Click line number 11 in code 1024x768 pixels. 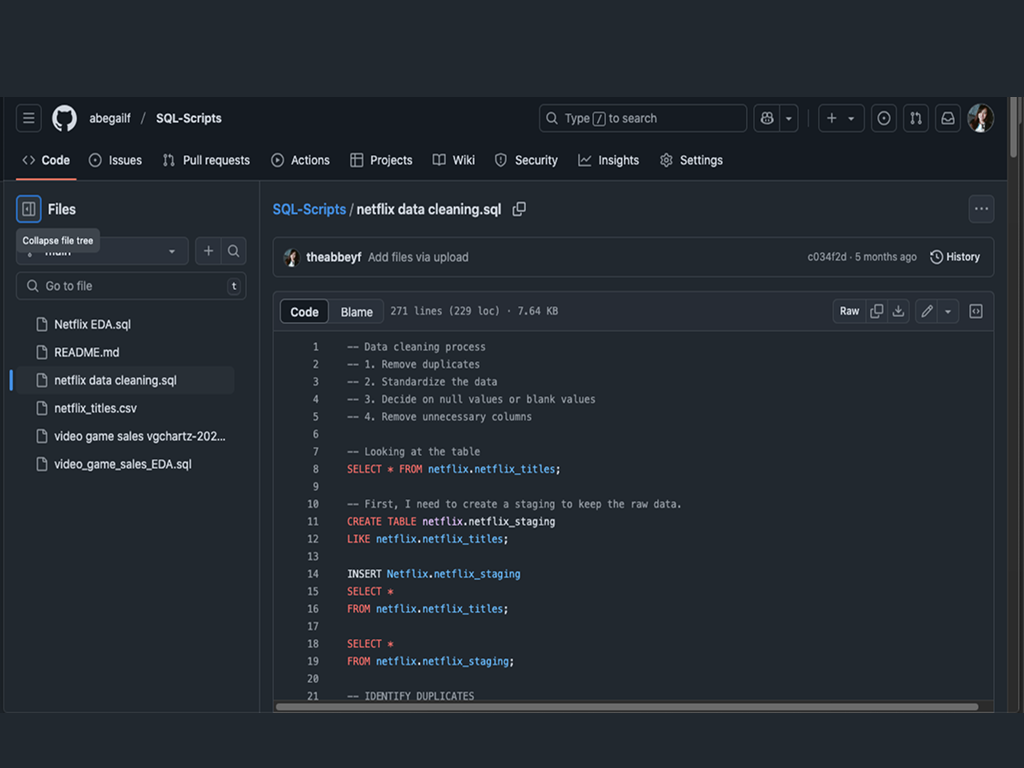313,522
